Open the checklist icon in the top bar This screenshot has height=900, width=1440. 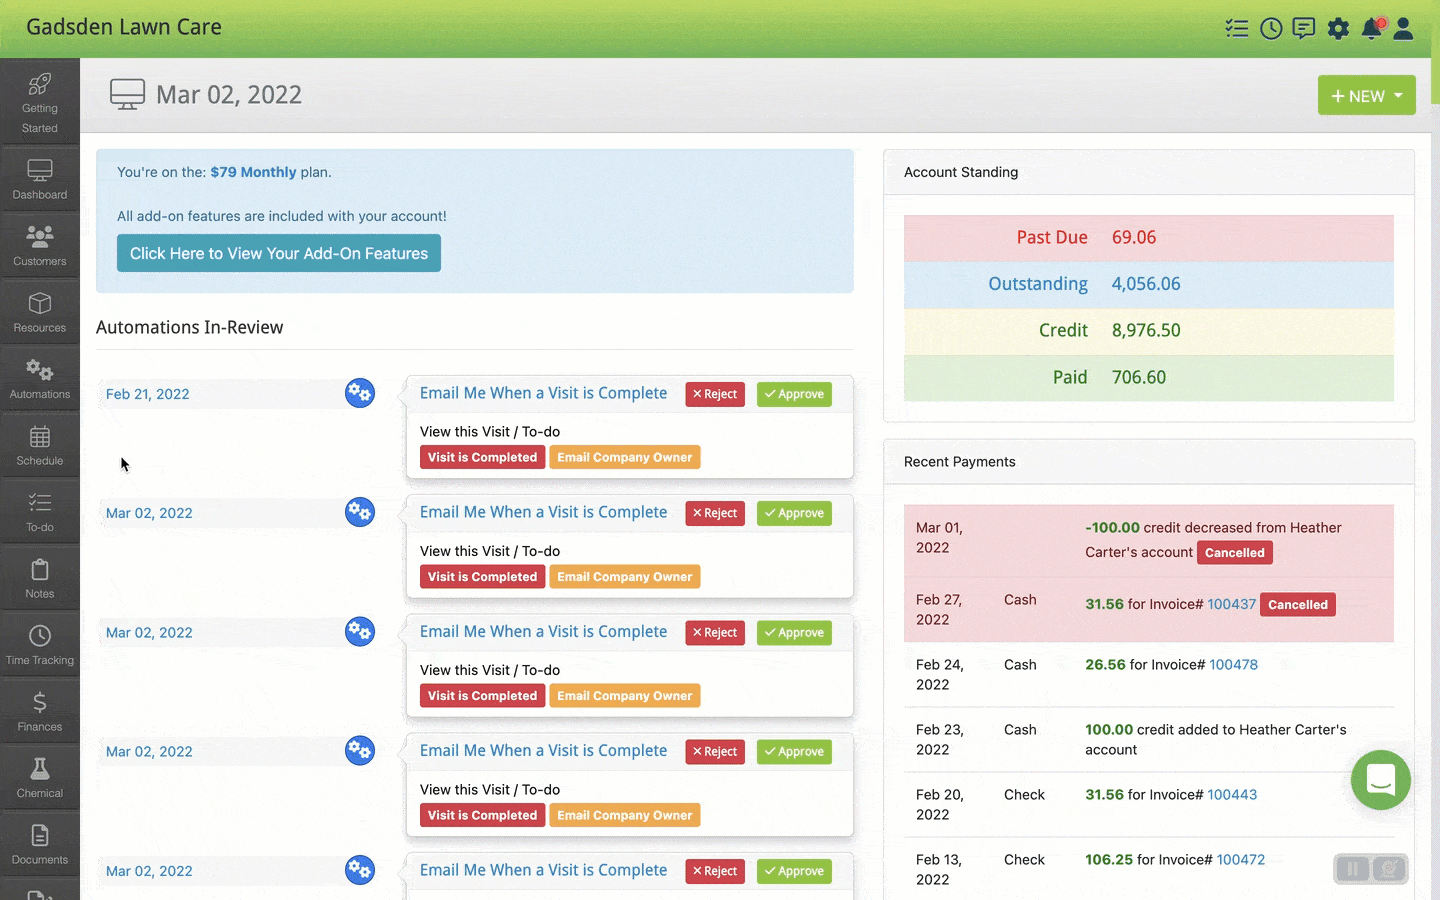point(1237,28)
